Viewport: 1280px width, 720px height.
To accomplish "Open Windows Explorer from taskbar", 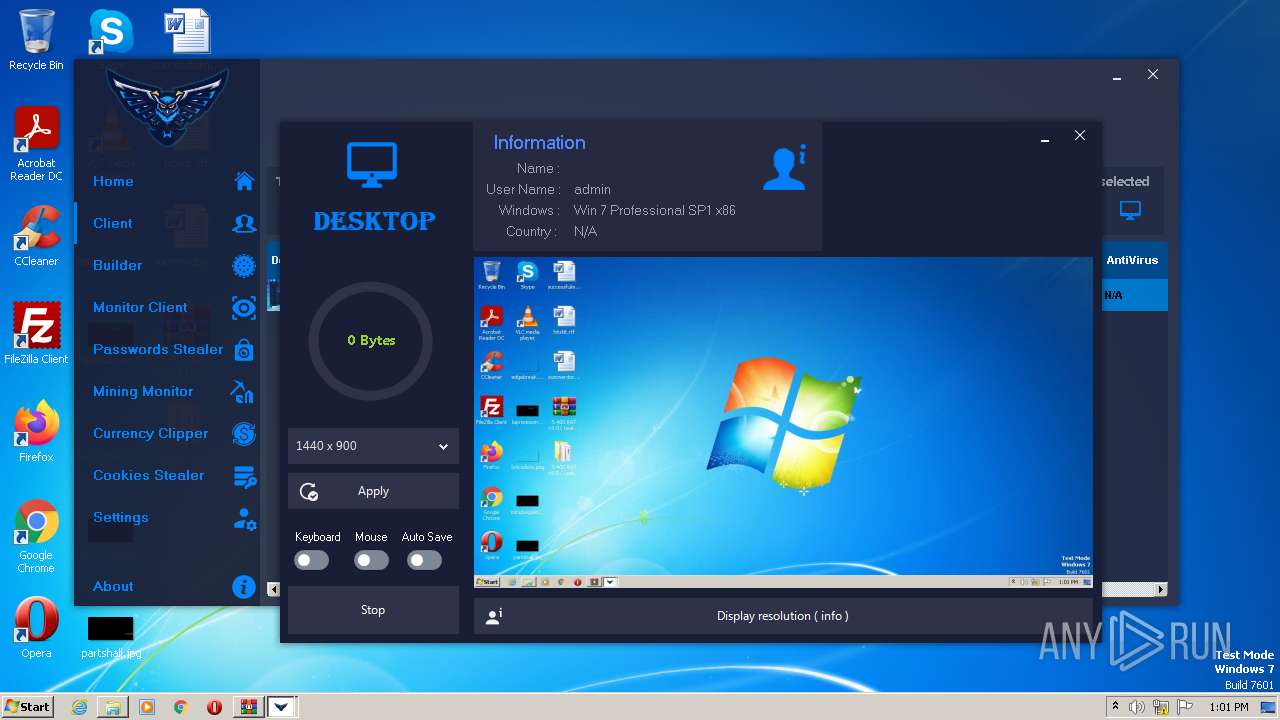I will pos(113,707).
